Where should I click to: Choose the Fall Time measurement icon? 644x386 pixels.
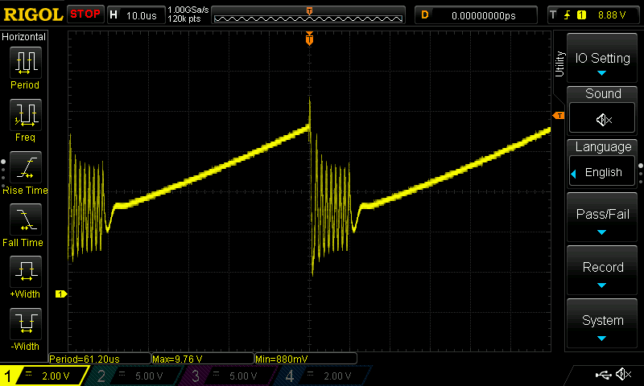pos(25,219)
